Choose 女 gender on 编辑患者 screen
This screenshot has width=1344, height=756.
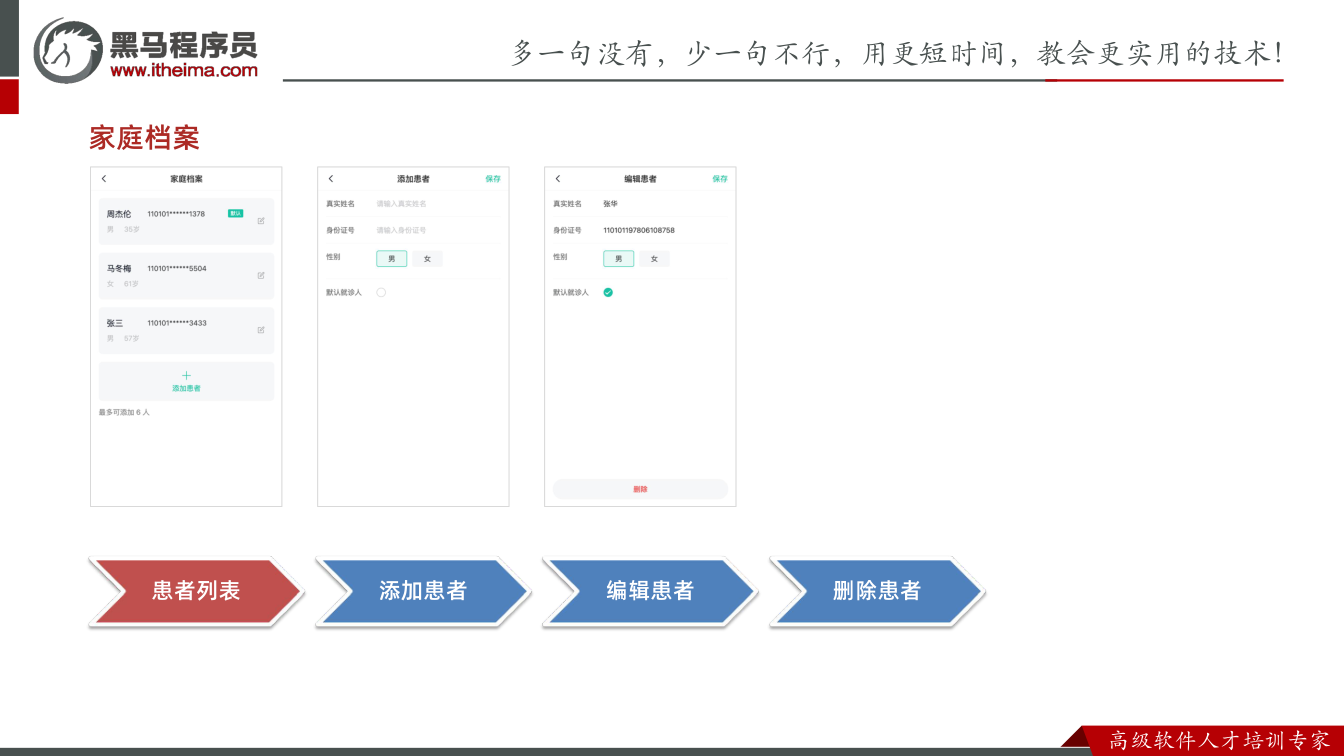pos(654,259)
